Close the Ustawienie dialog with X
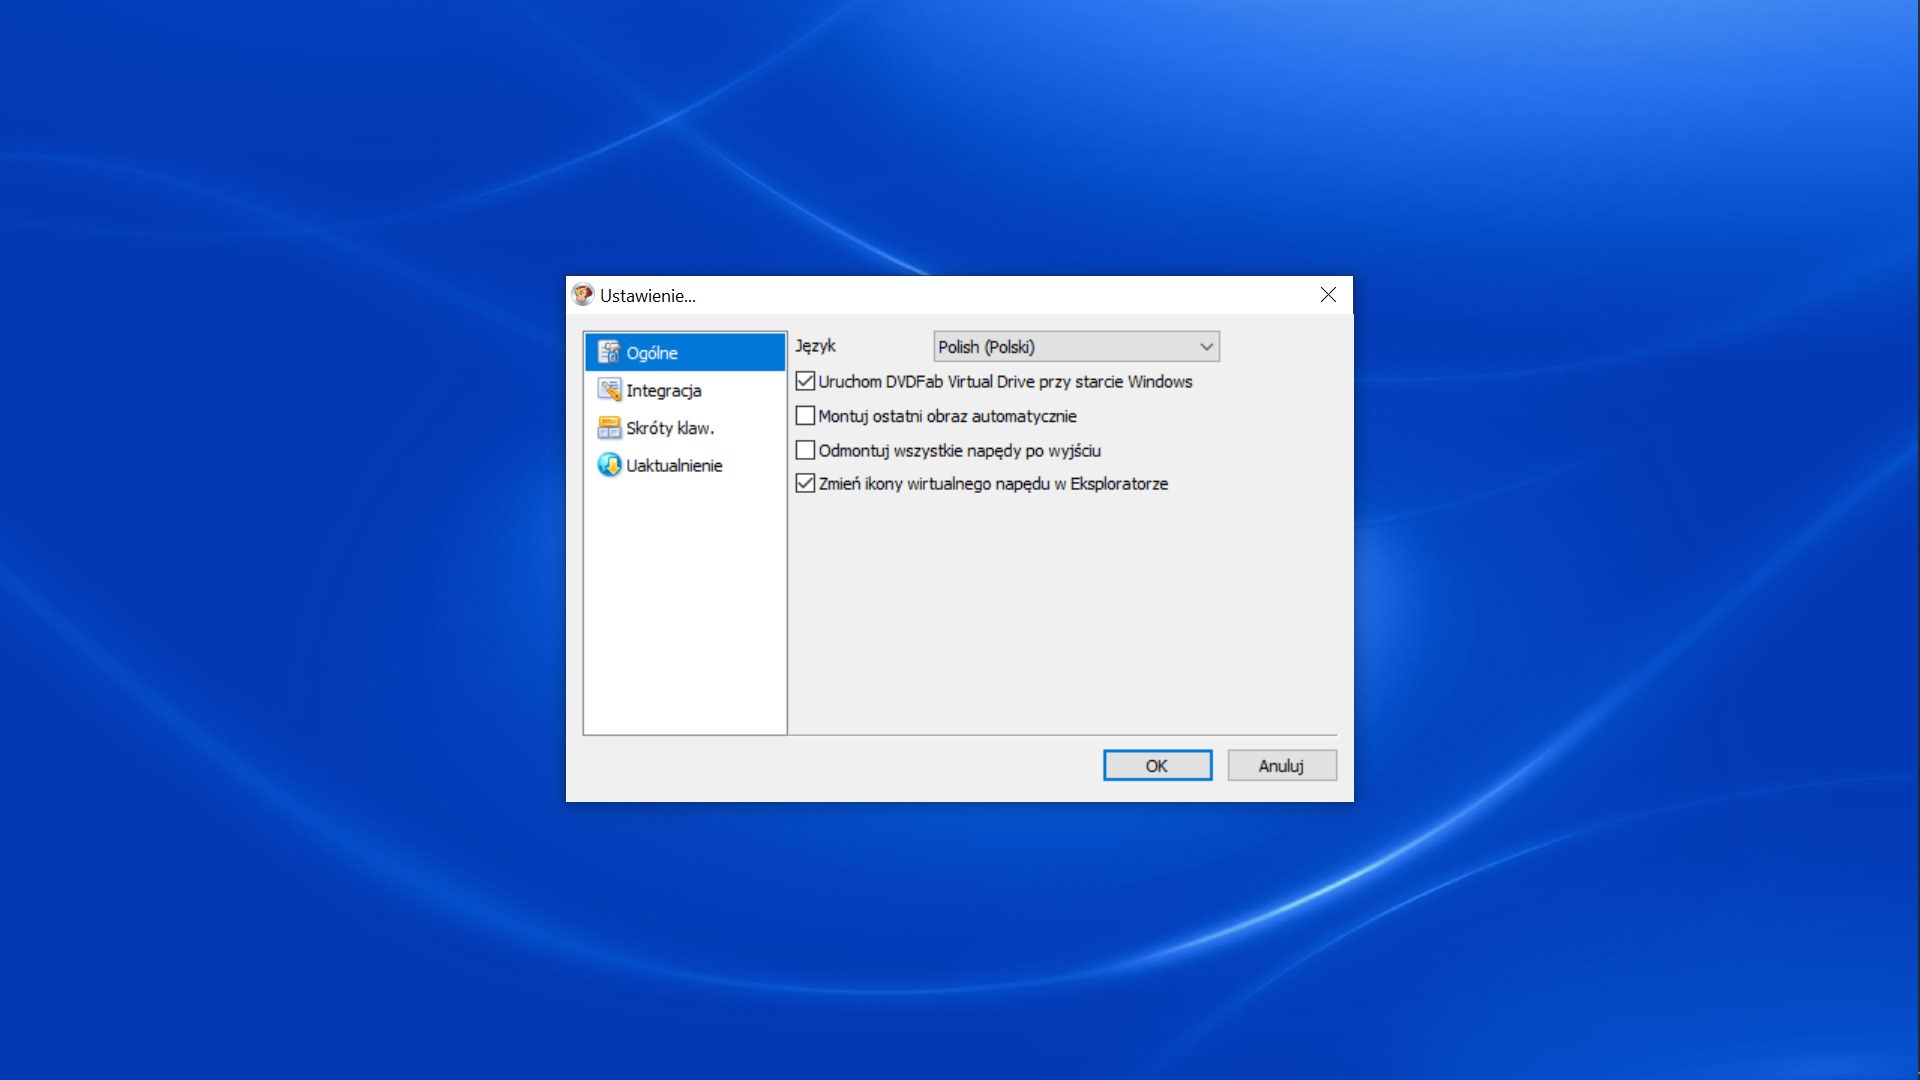1920x1080 pixels. [1328, 295]
